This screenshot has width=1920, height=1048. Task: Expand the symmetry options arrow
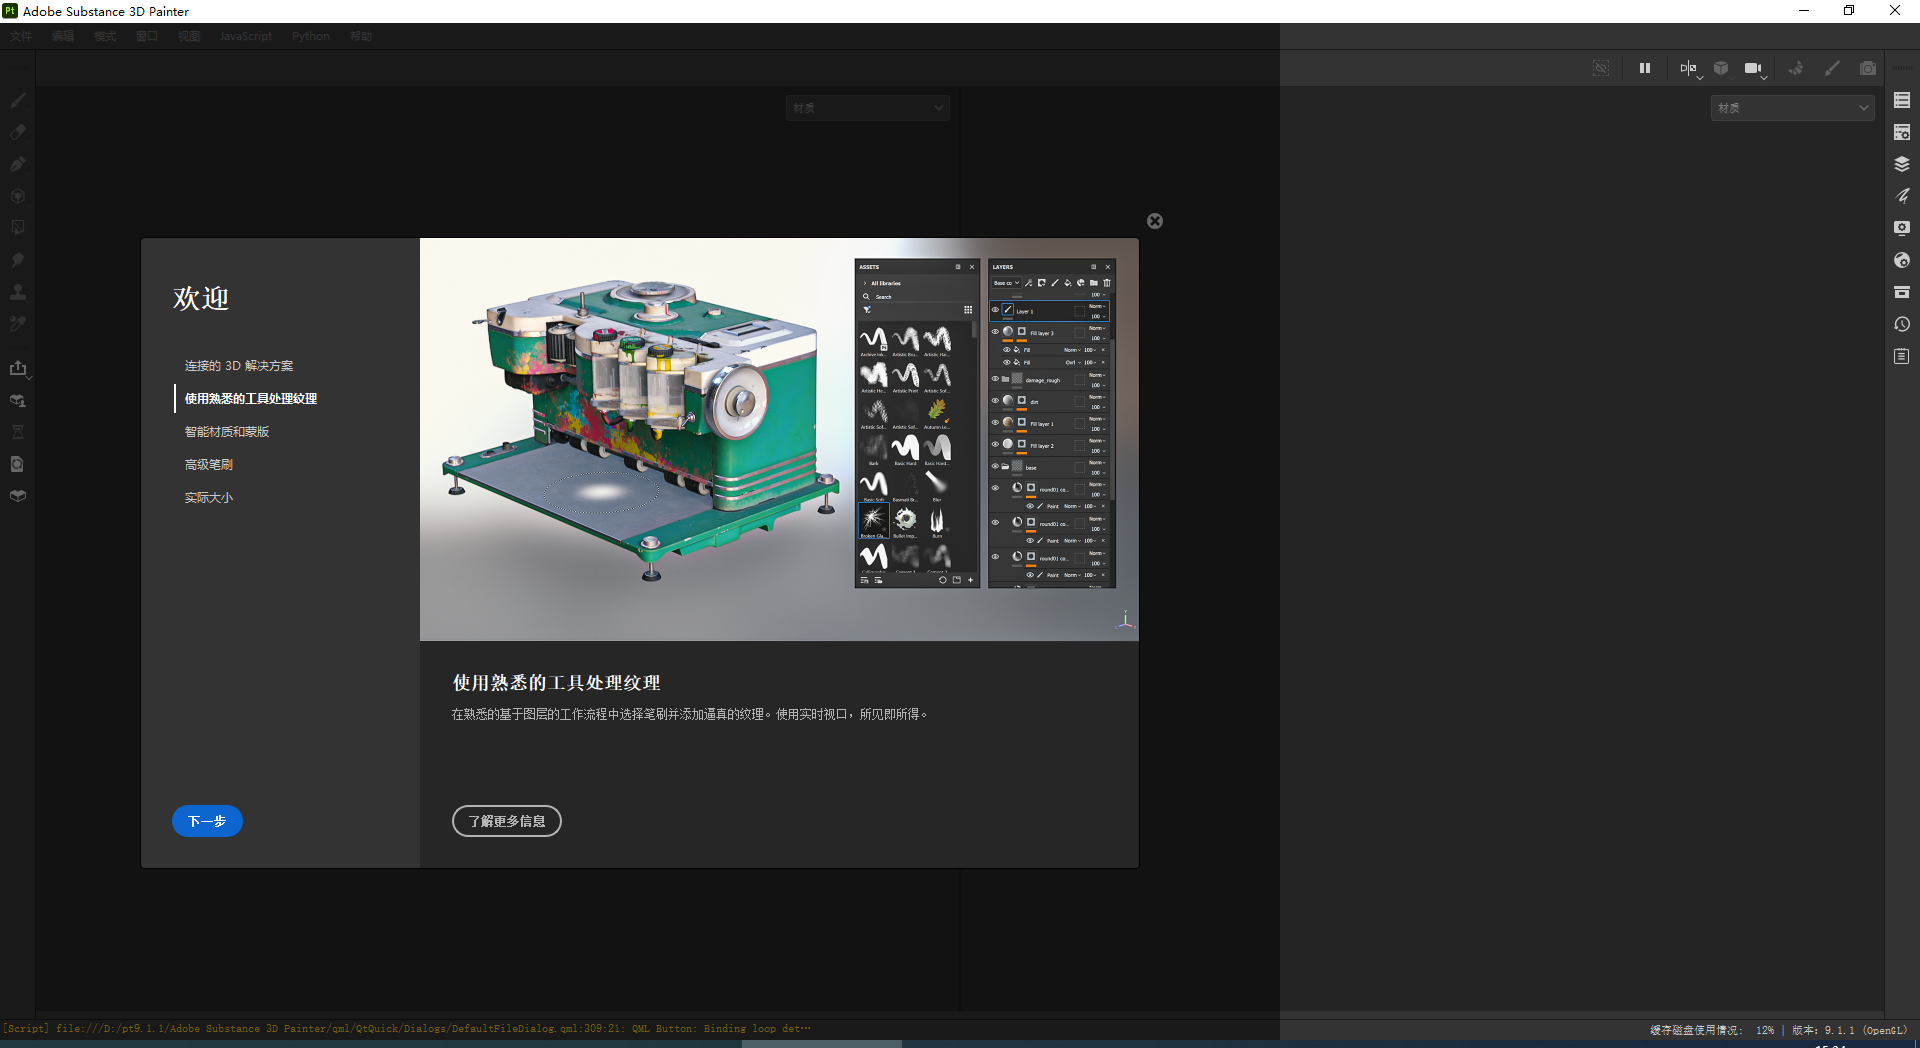tap(1700, 77)
